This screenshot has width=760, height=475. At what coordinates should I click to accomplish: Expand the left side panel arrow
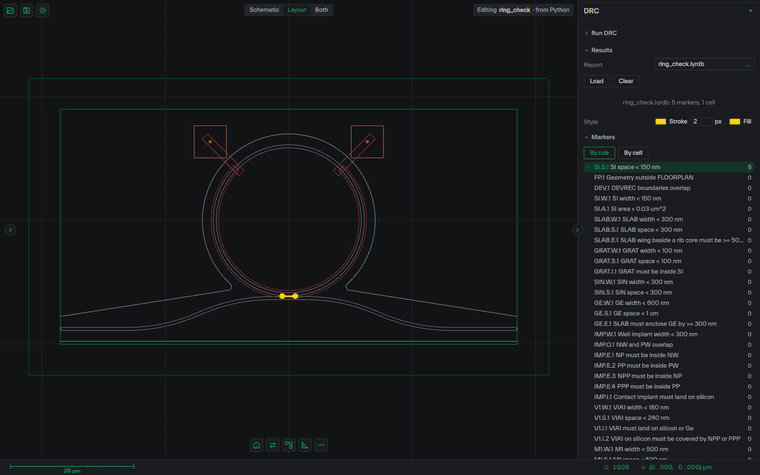click(10, 230)
